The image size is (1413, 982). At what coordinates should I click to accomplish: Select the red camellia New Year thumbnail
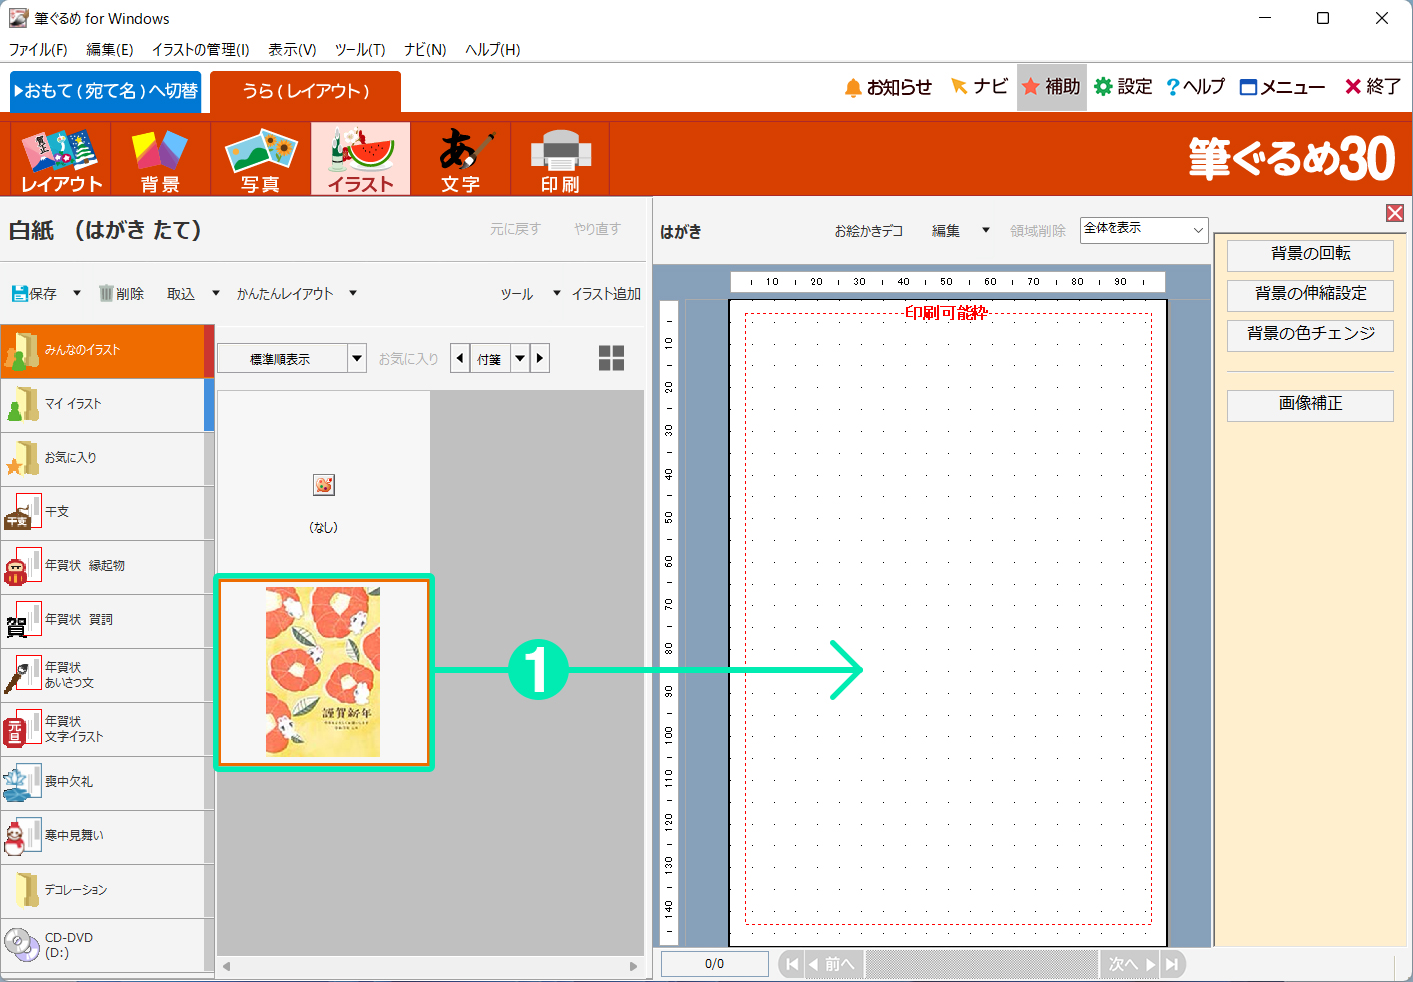tap(323, 671)
